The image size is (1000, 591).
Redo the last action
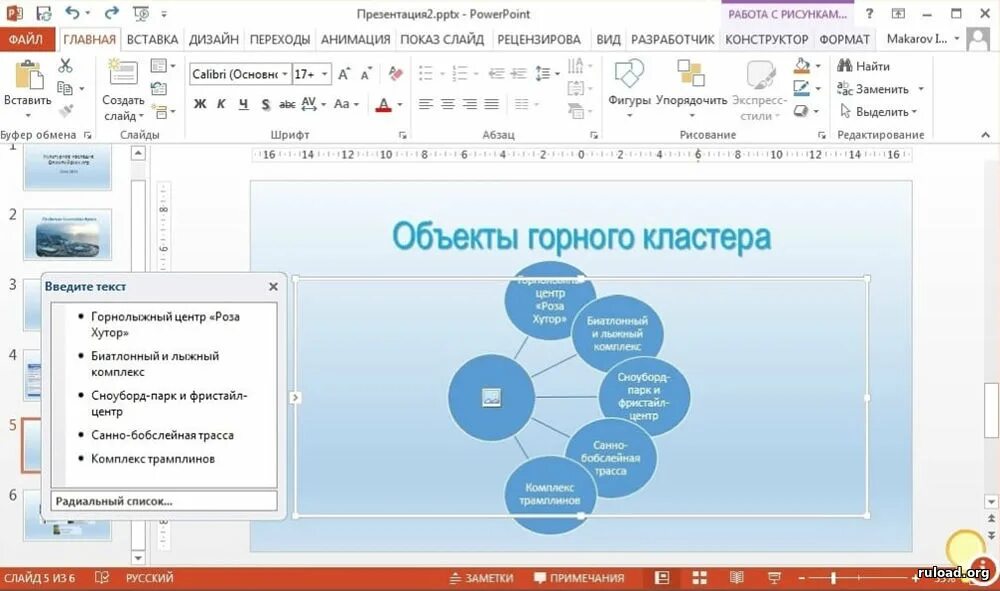click(x=111, y=13)
